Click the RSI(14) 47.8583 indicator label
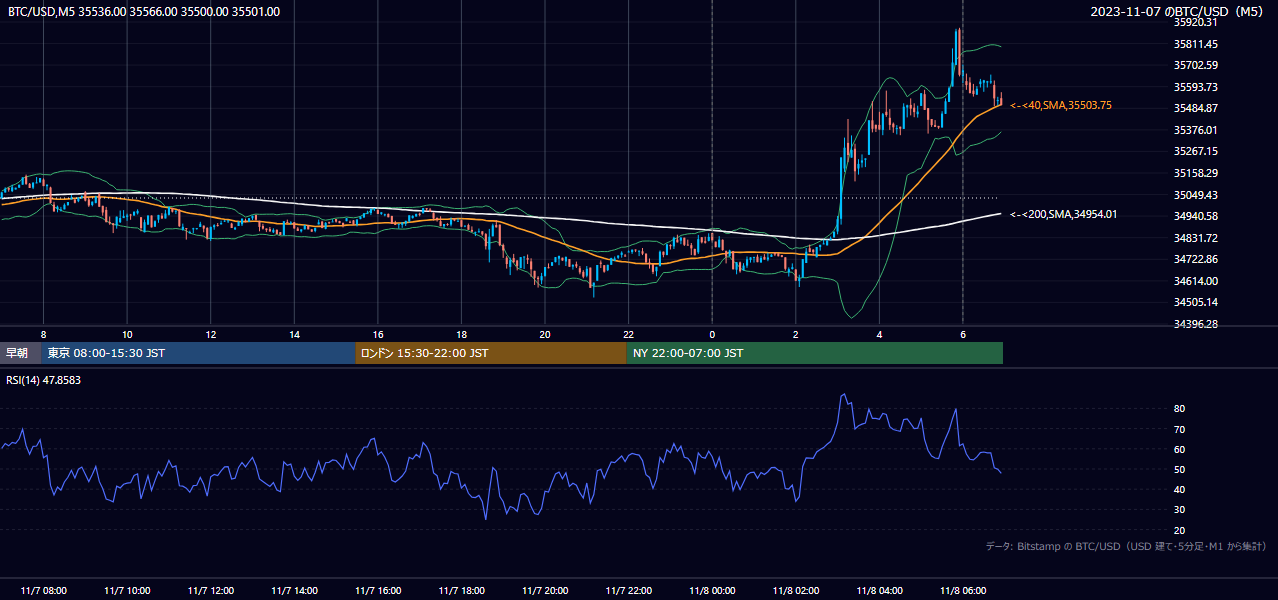 click(x=44, y=380)
